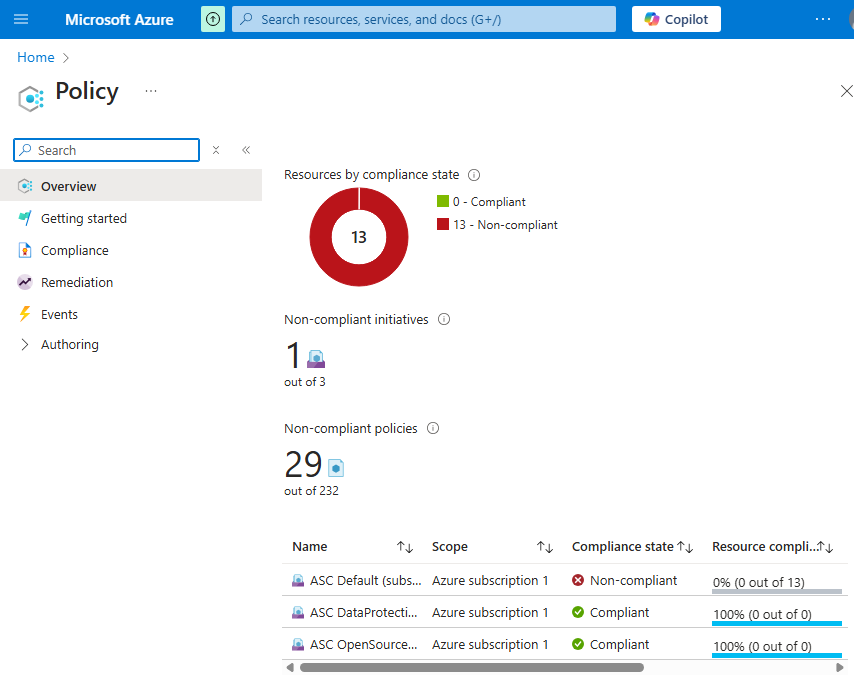Open the Compliance page
The height and width of the screenshot is (675, 854).
pos(75,251)
